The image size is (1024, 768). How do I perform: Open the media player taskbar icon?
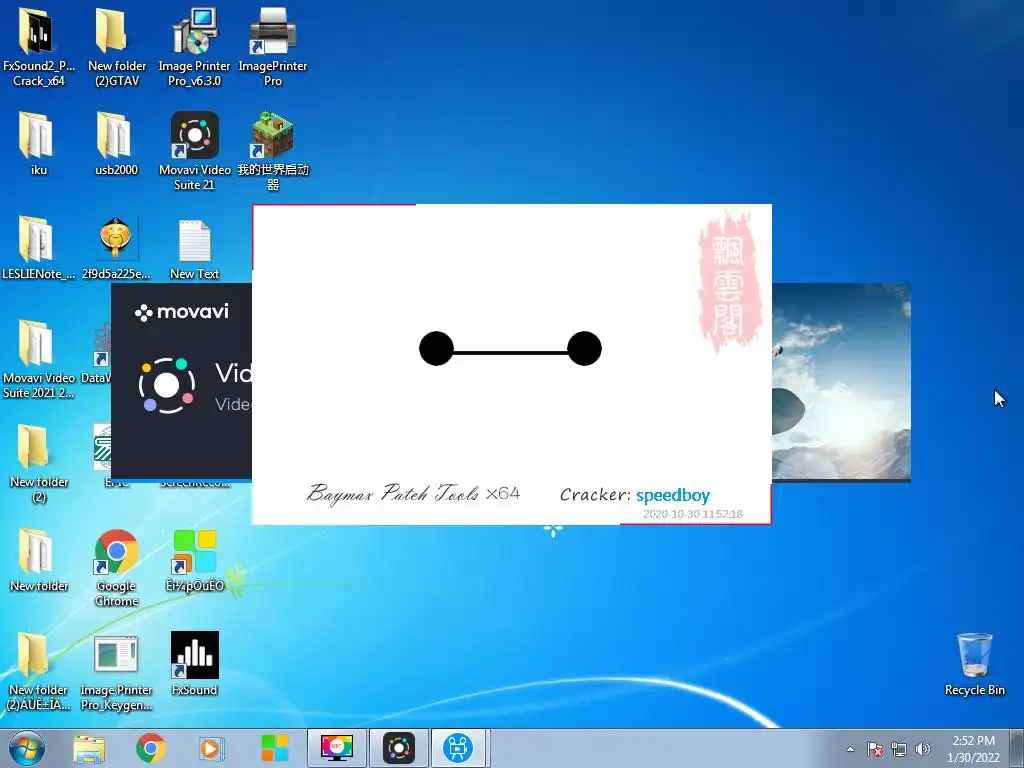pos(211,748)
